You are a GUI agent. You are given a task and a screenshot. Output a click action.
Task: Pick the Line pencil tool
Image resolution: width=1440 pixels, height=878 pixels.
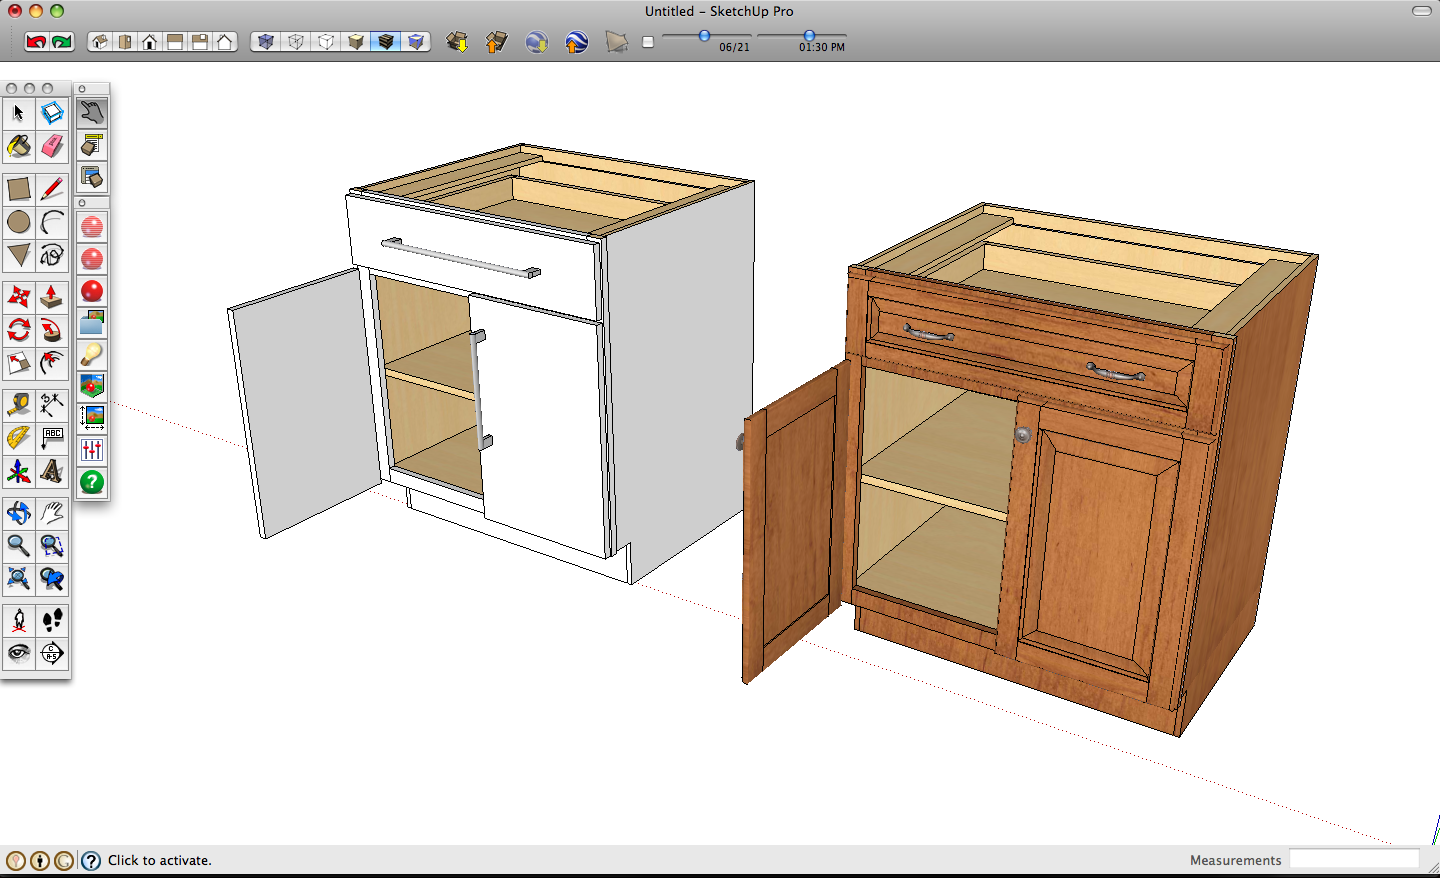52,189
